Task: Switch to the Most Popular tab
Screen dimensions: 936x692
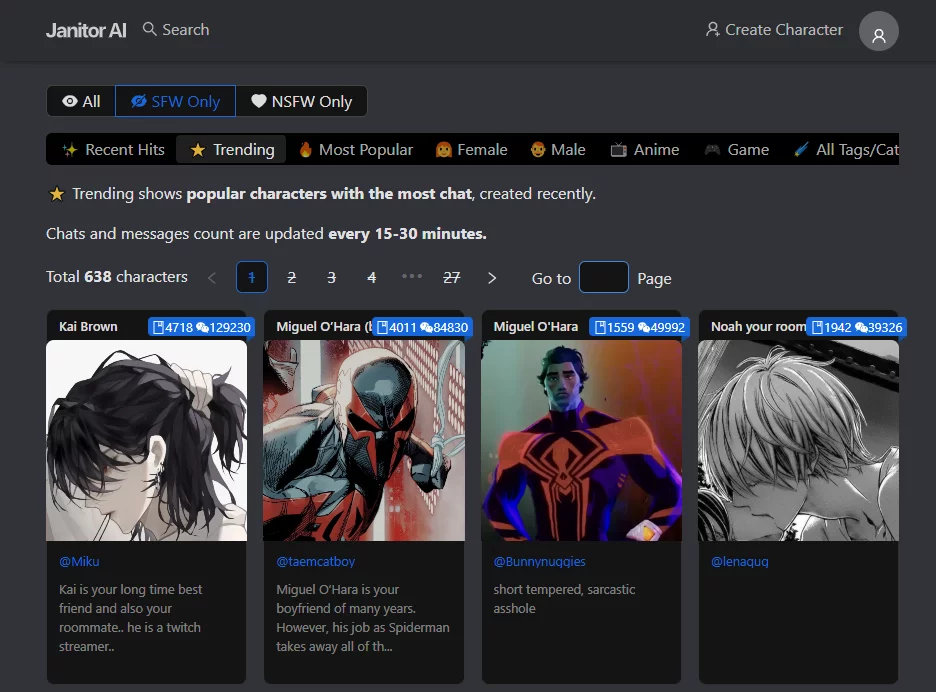Action: (x=355, y=149)
